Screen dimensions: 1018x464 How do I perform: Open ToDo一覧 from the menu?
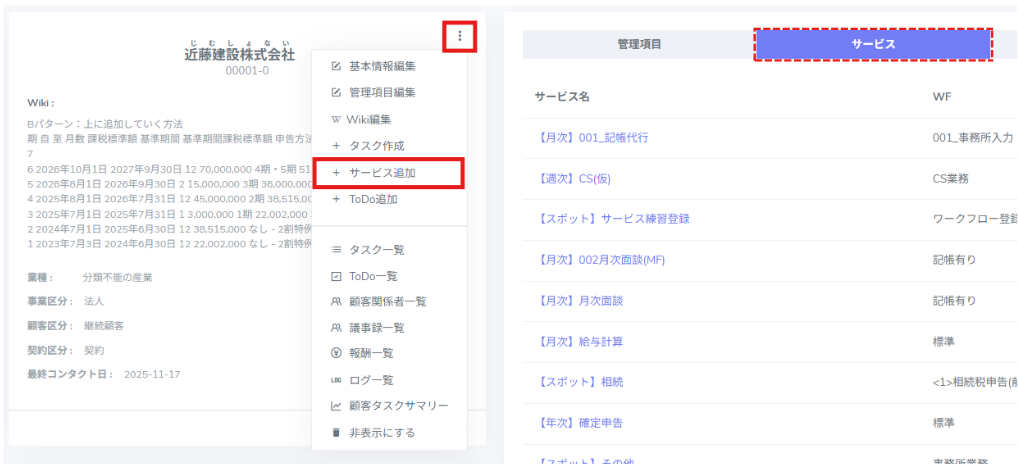pyautogui.click(x=373, y=276)
